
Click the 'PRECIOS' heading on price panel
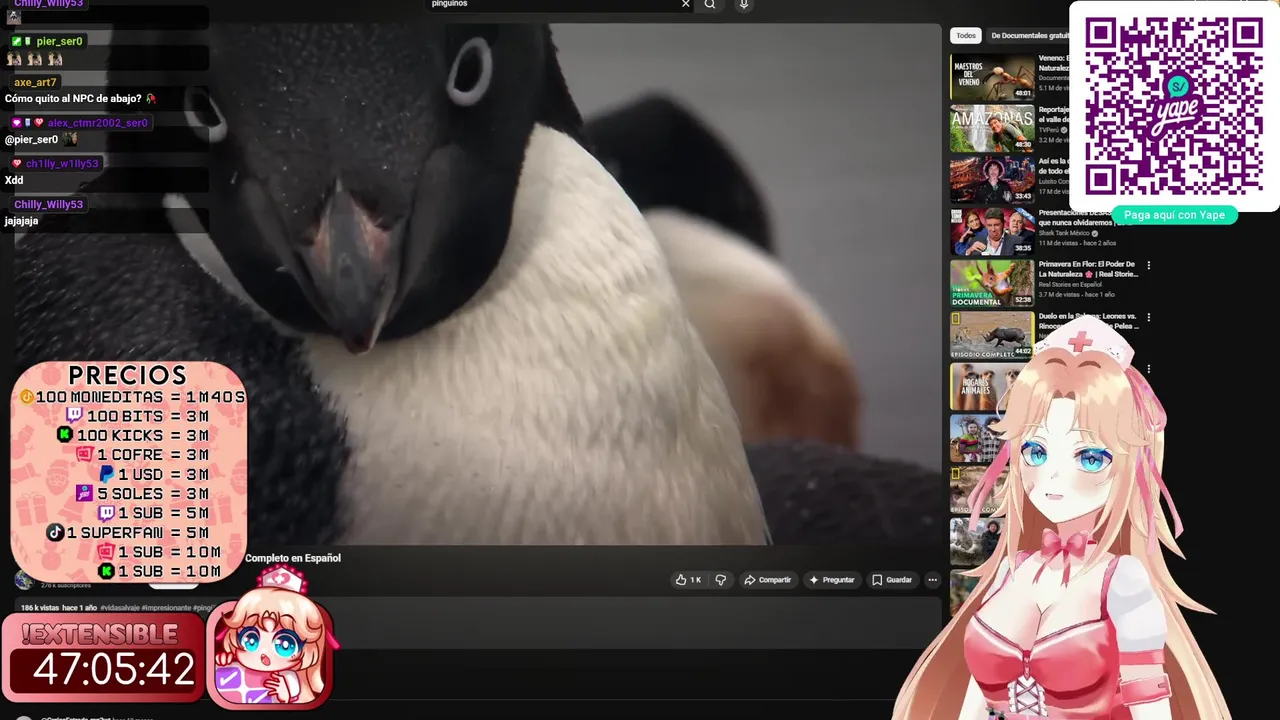pyautogui.click(x=128, y=375)
